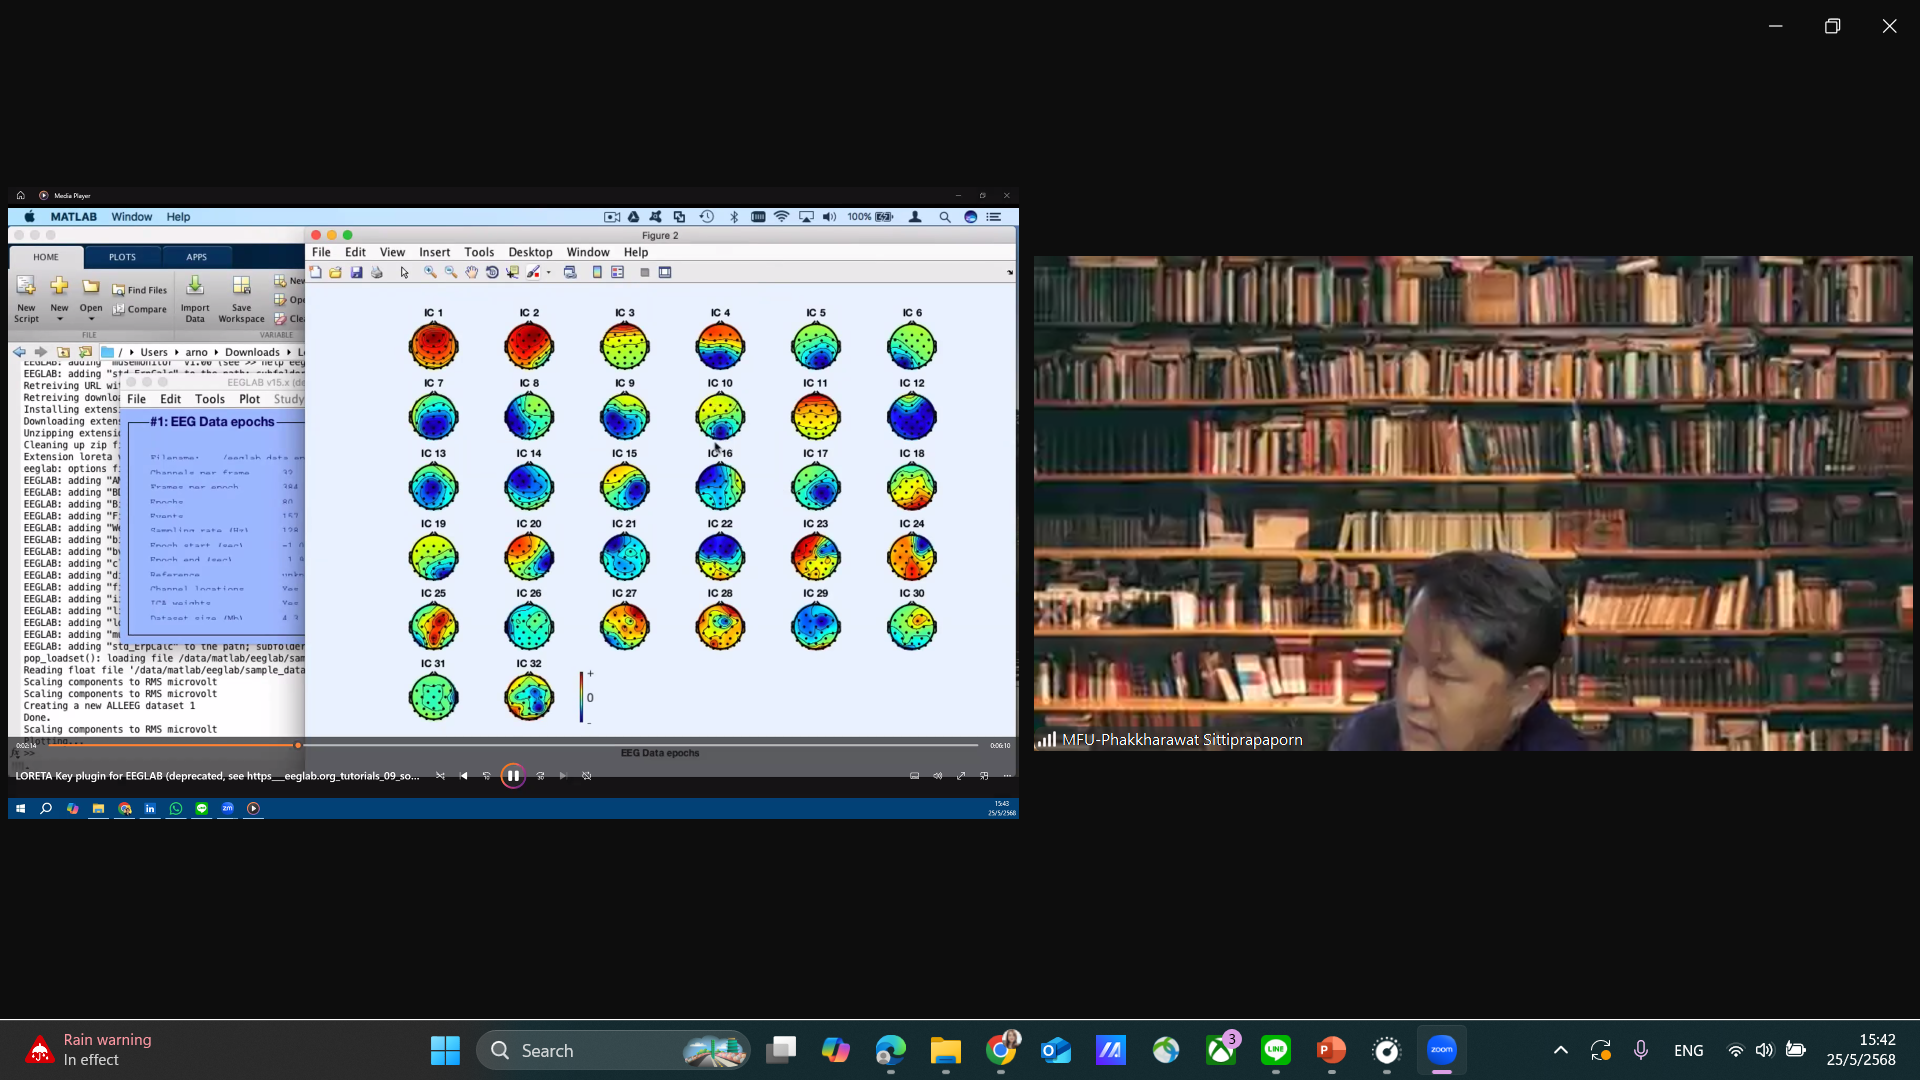Image resolution: width=1920 pixels, height=1080 pixels.
Task: Toggle repeat in the media player
Action: [587, 776]
